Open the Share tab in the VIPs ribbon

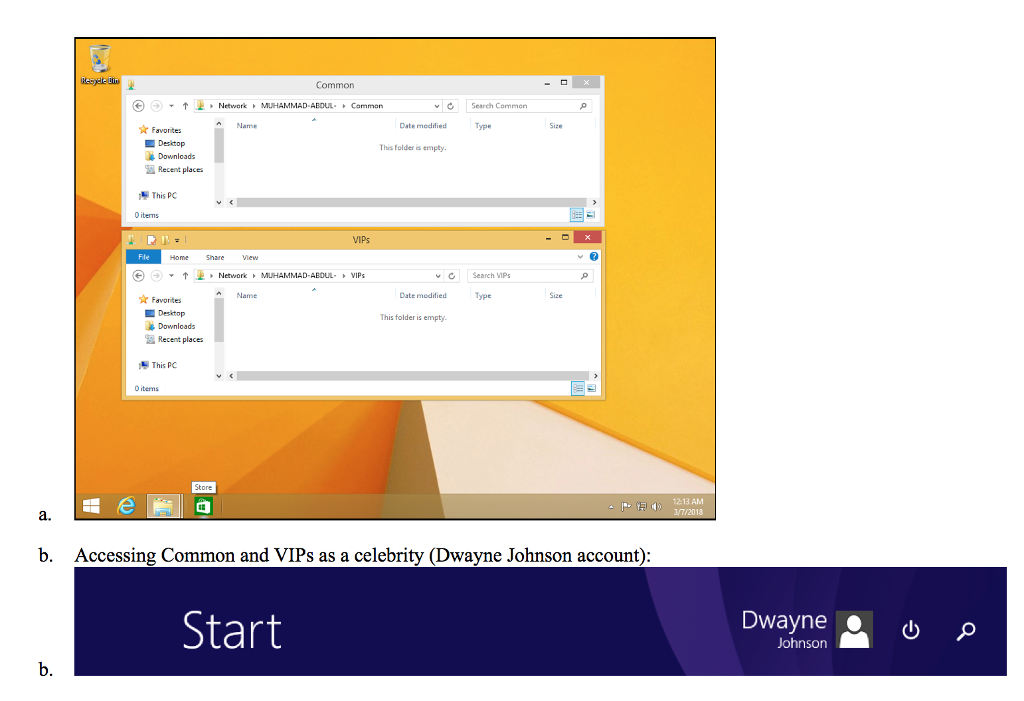point(214,258)
